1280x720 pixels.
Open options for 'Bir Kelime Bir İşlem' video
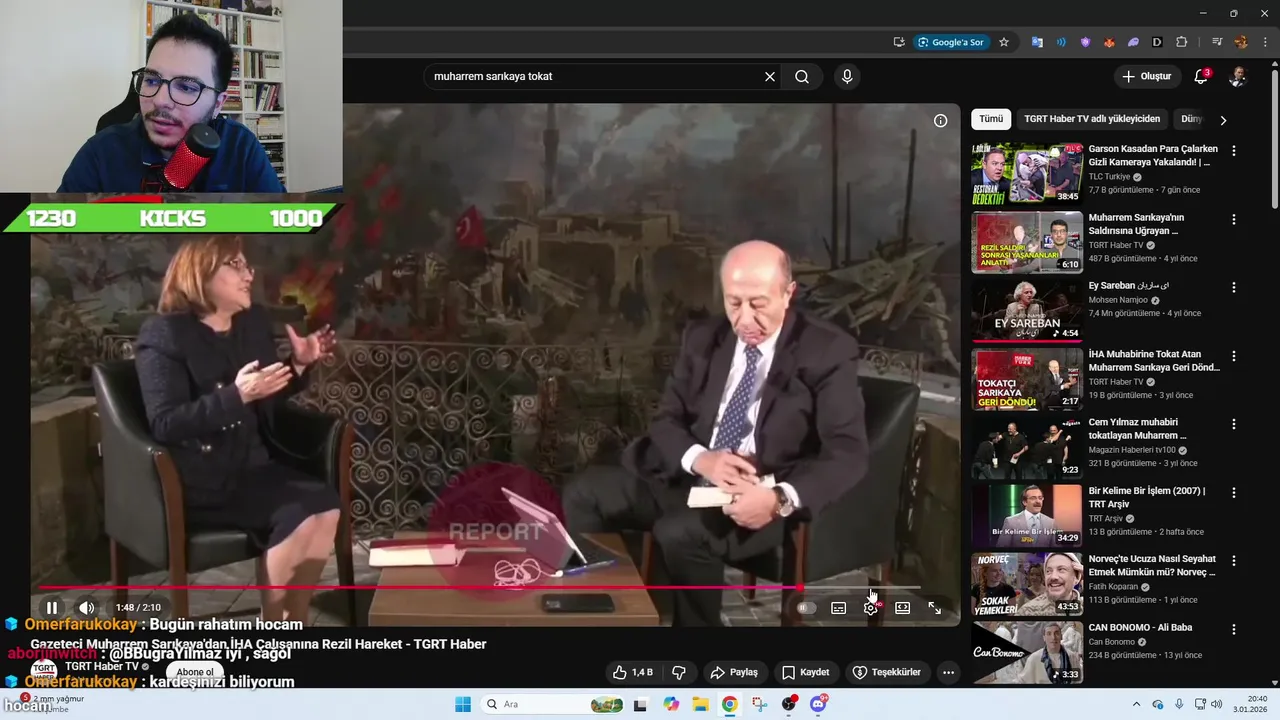click(x=1233, y=492)
